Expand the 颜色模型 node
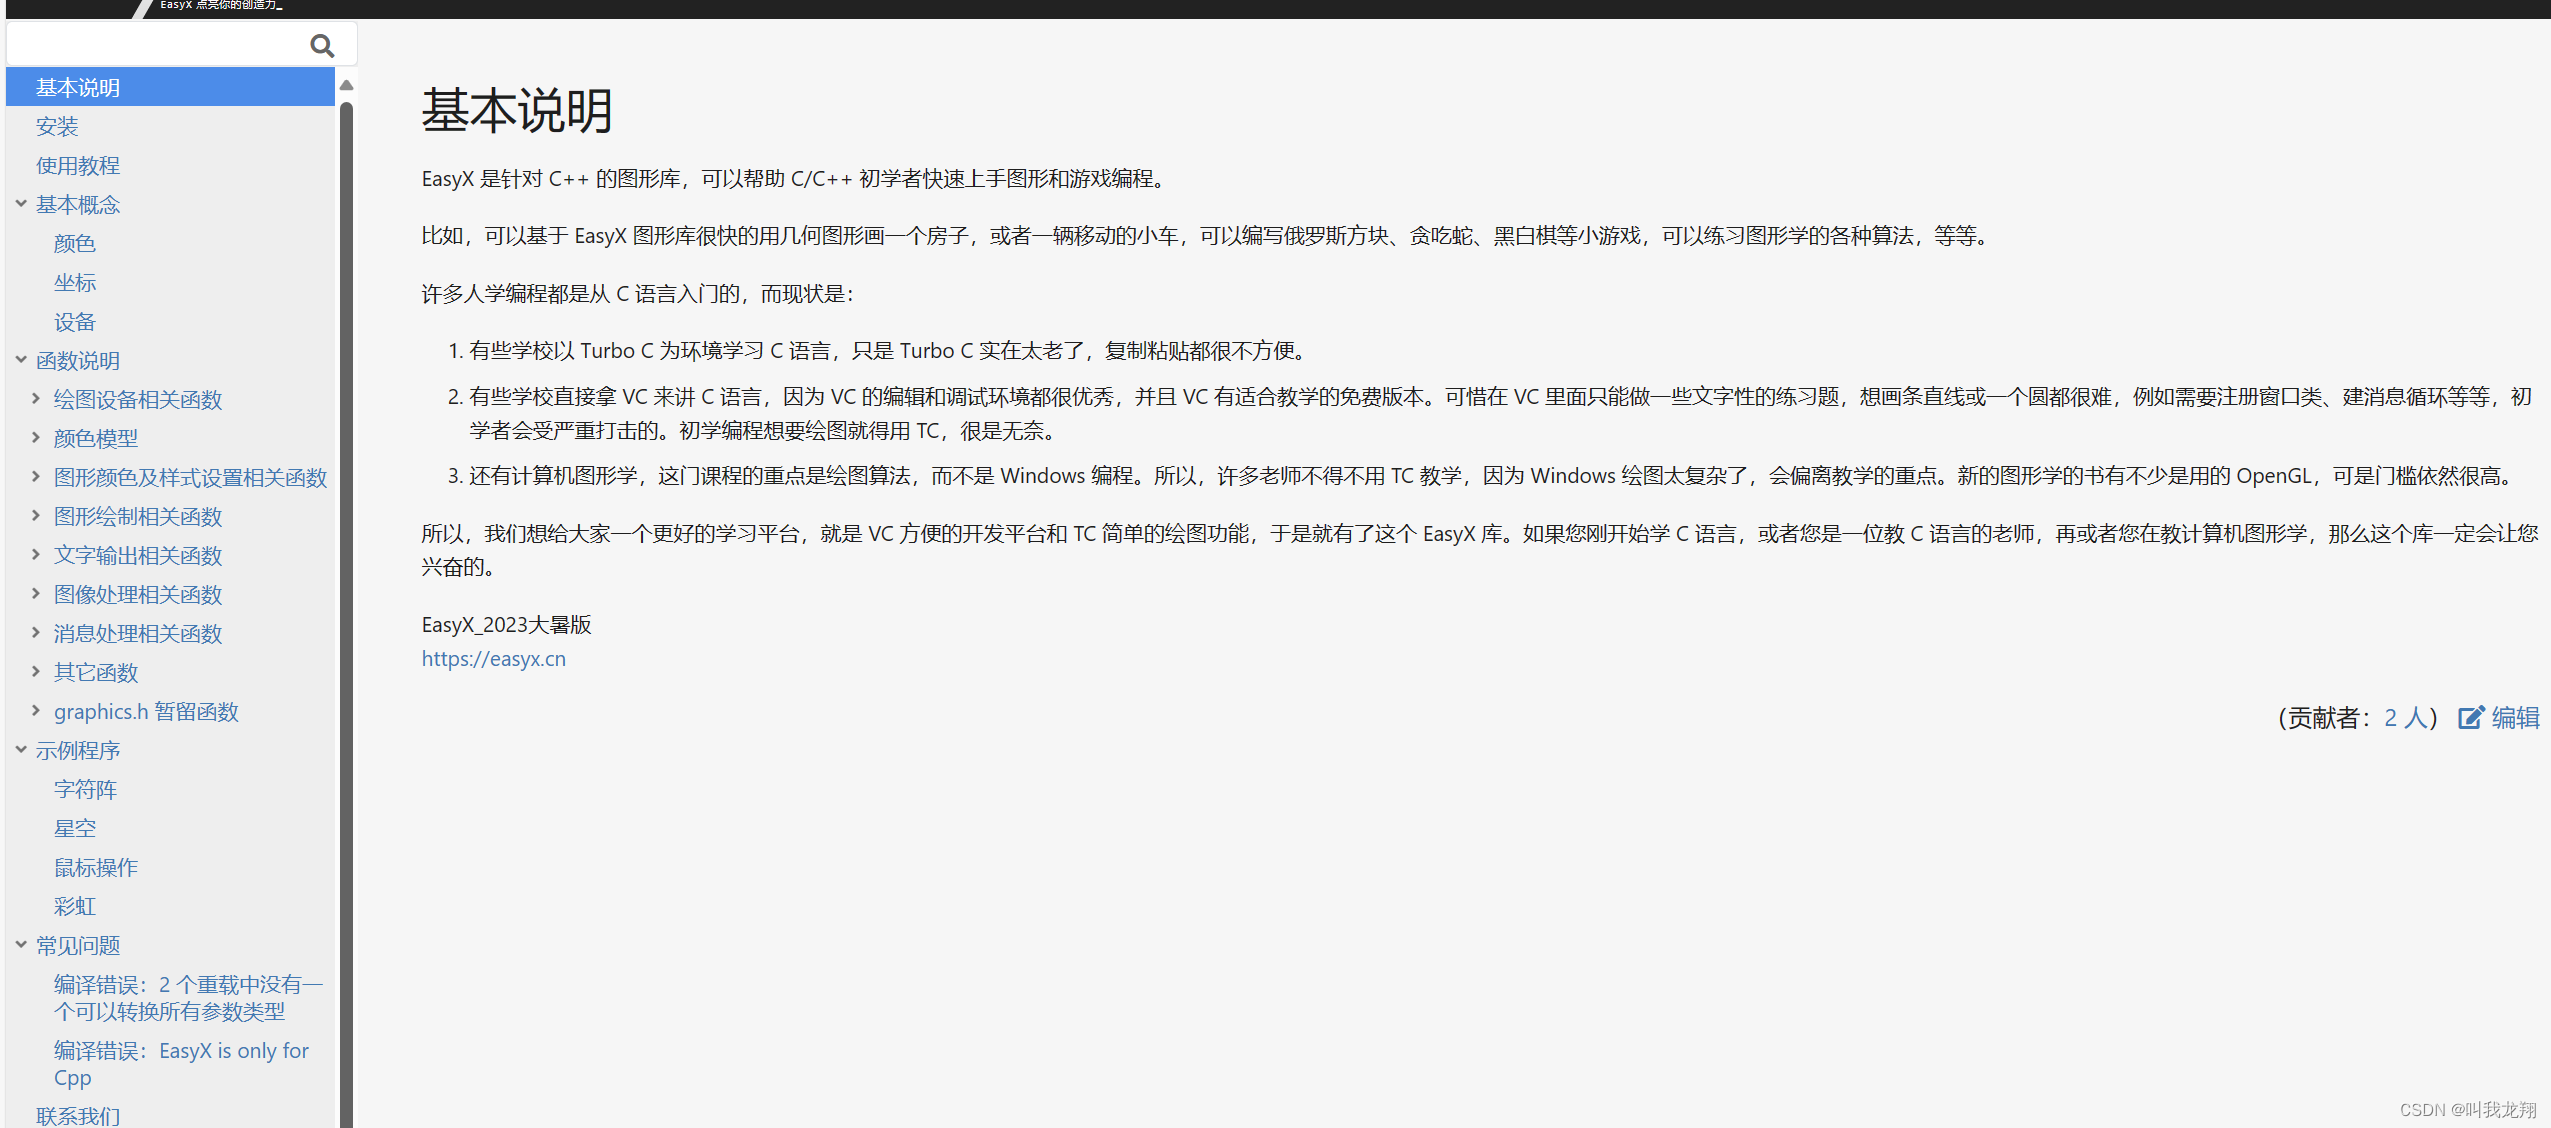This screenshot has width=2551, height=1128. tap(36, 438)
